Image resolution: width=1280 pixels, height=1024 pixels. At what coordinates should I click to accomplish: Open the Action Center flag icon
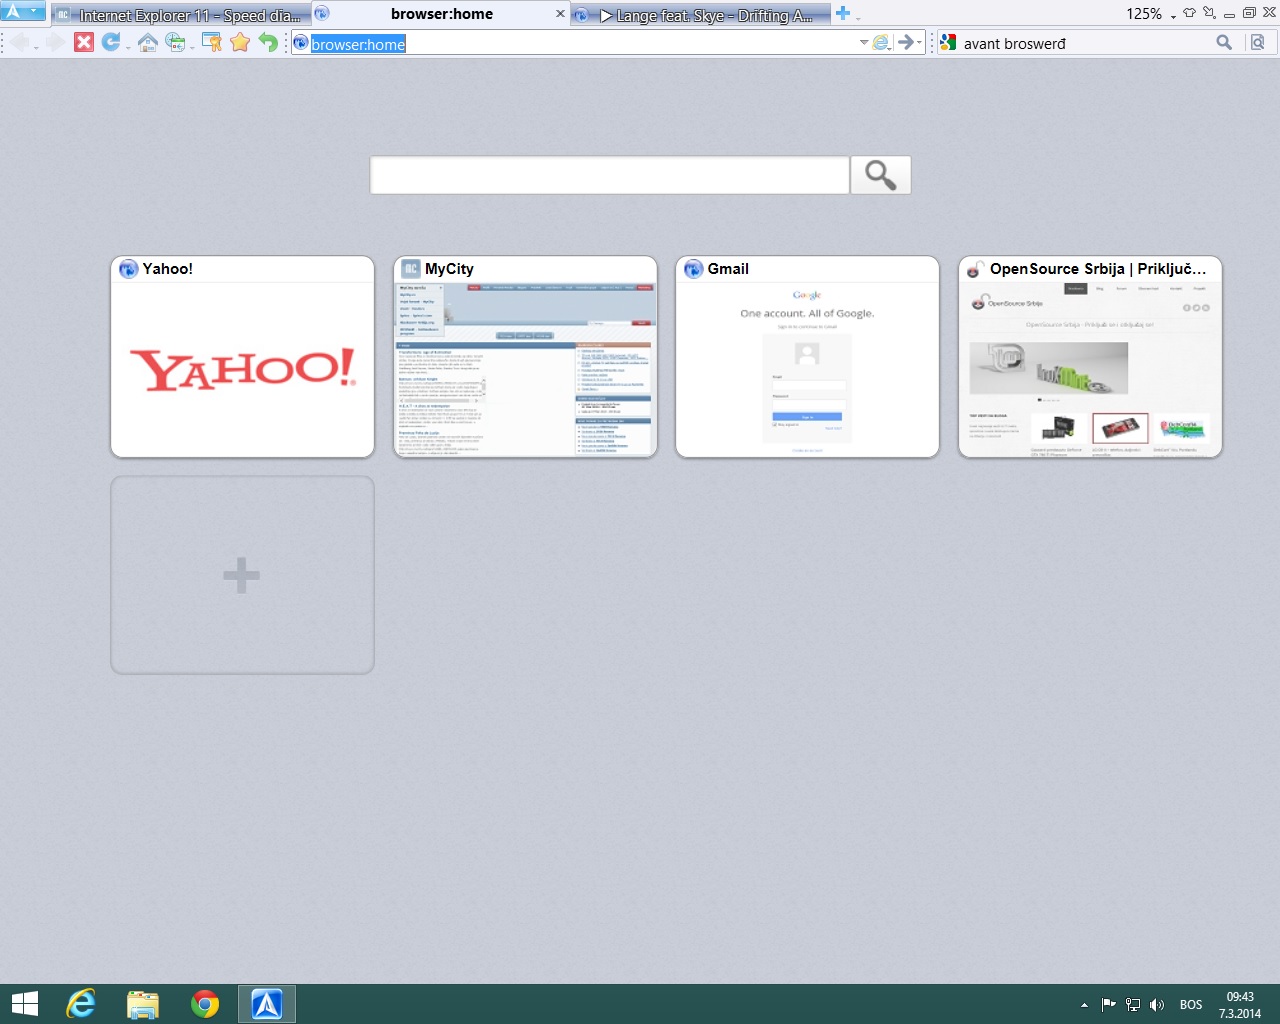point(1108,1005)
